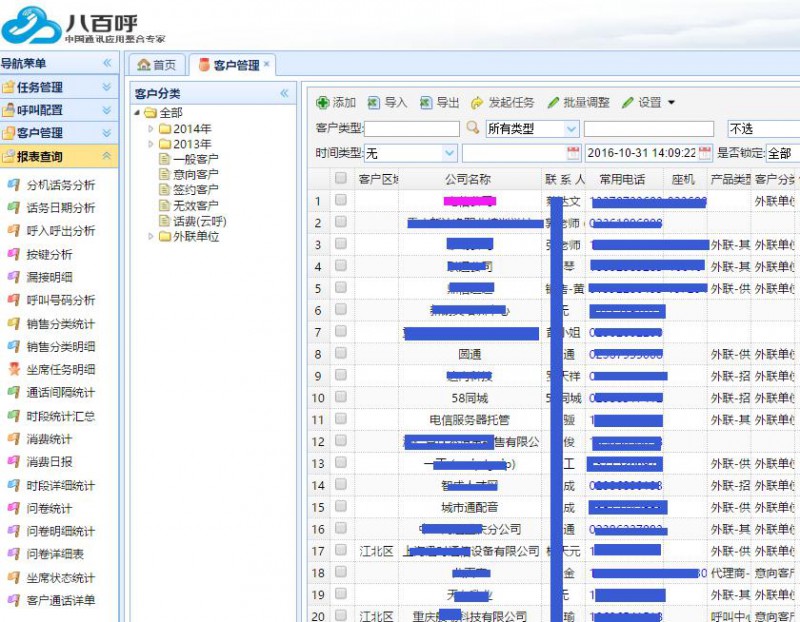800x622 pixels.
Task: Switch to the 首页 tab
Action: coord(156,65)
